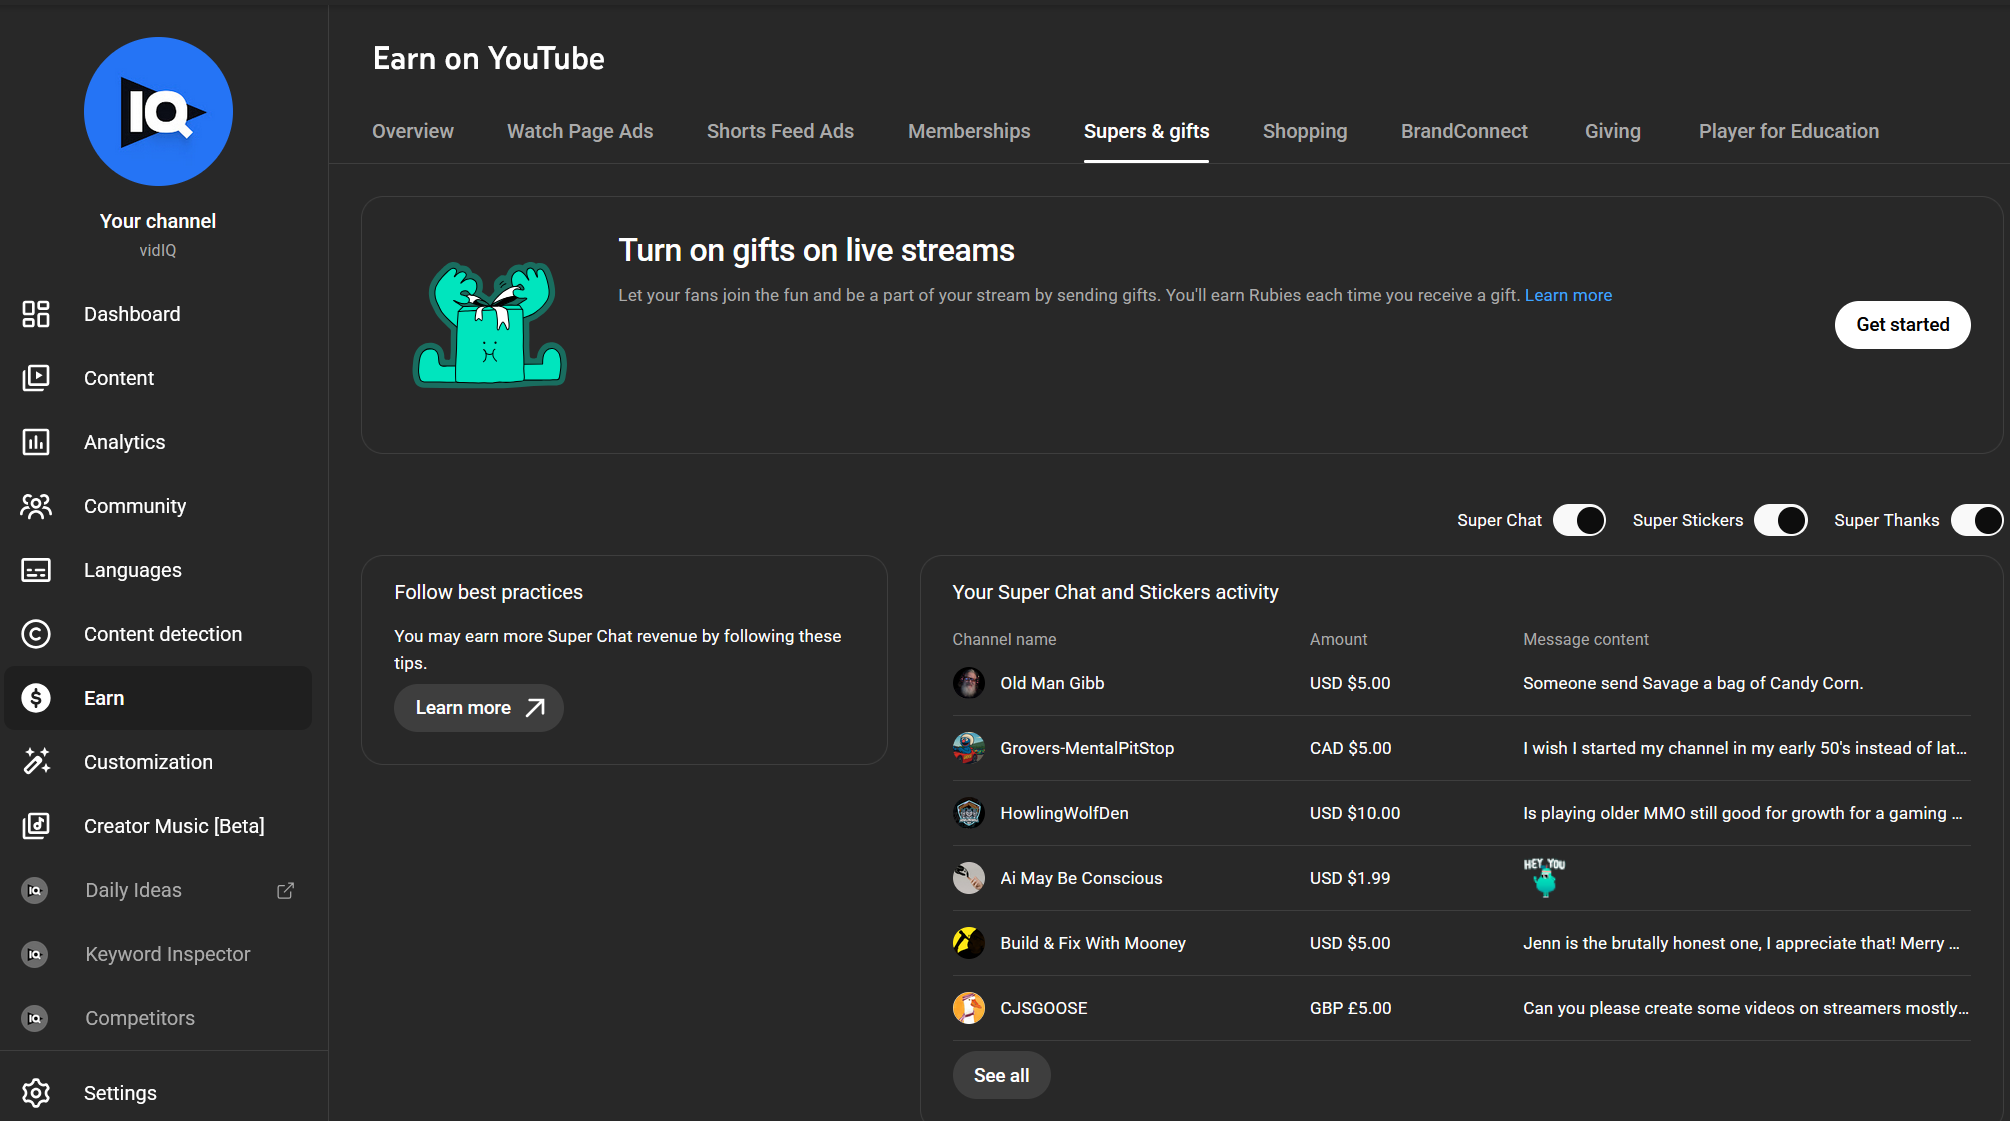Click Learn more button under best practices
Screen dimensions: 2010x1121
tap(478, 708)
